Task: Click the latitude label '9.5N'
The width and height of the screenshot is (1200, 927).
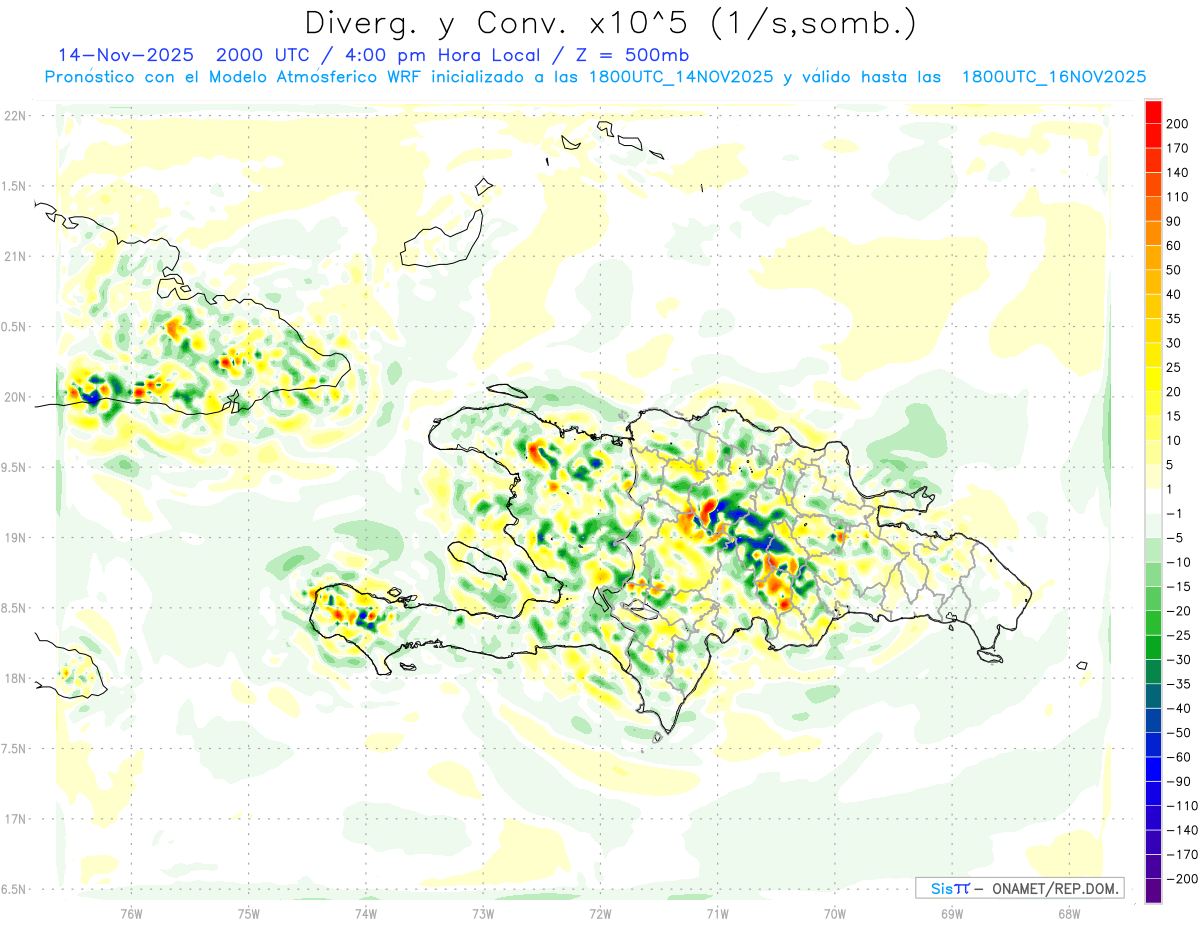Action: pyautogui.click(x=13, y=467)
